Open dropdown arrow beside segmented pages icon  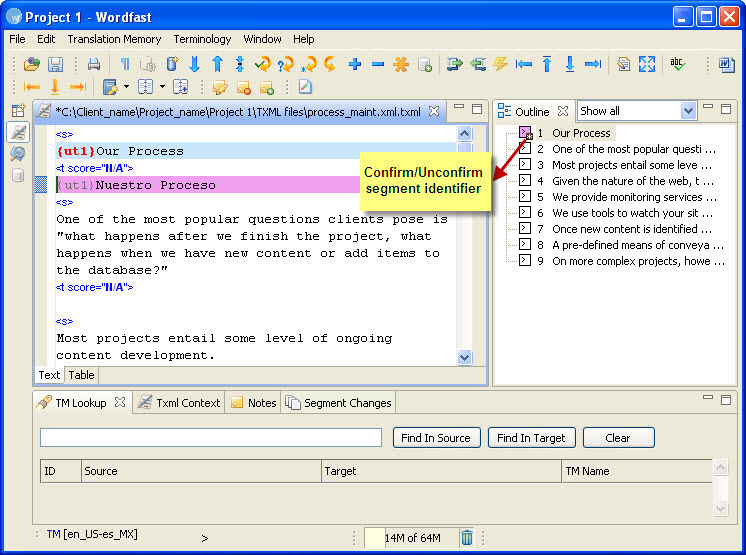[x=162, y=87]
